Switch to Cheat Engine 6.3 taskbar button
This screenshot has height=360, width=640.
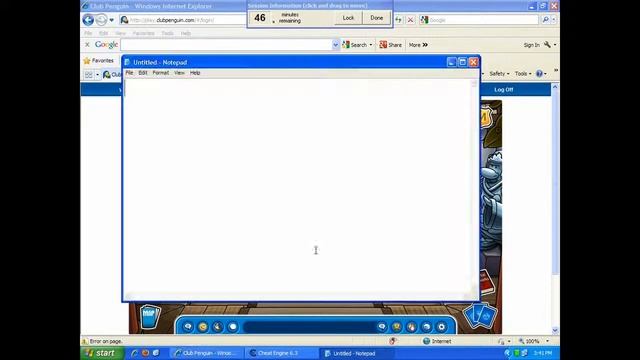[x=282, y=353]
